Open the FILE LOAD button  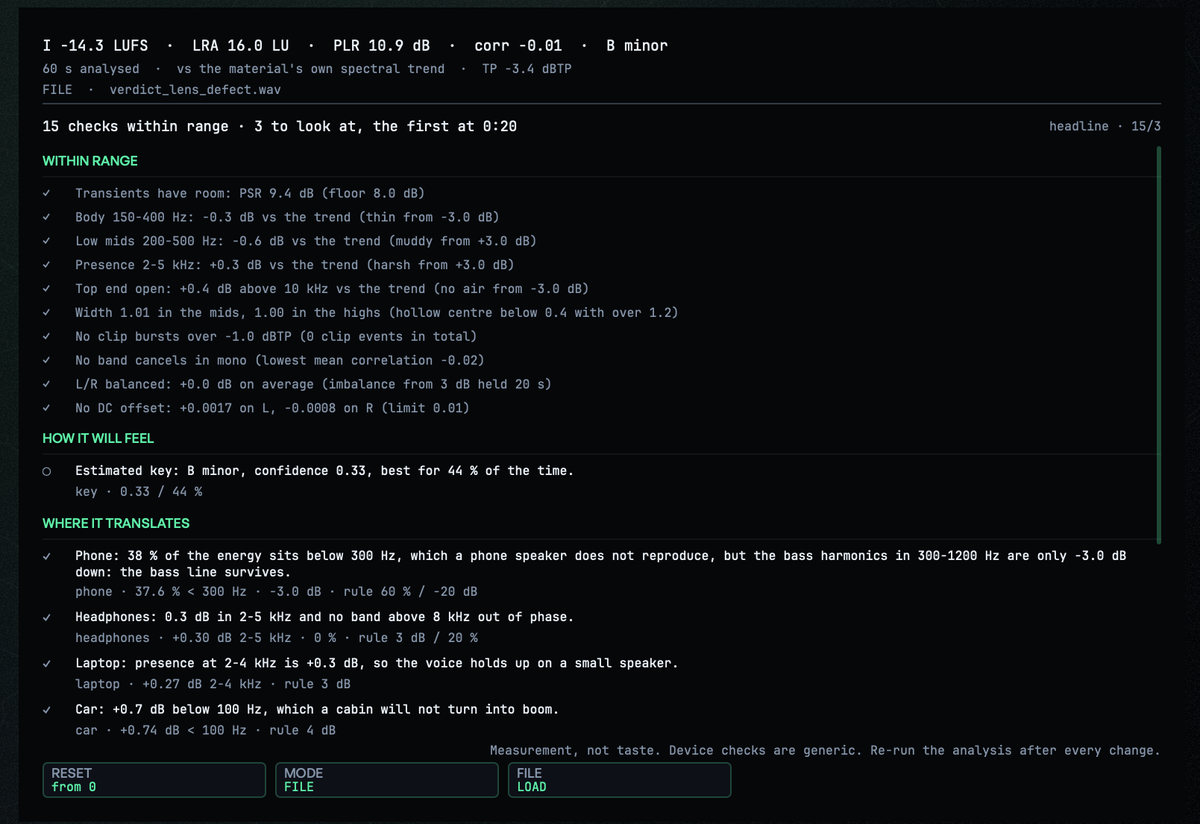tap(619, 780)
